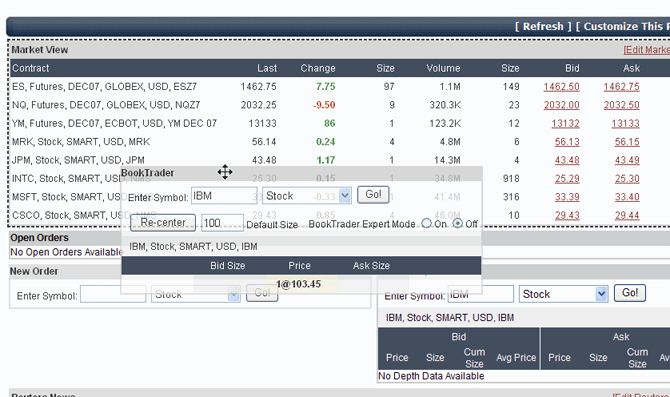Click the Bid column header in Market View

click(x=572, y=68)
